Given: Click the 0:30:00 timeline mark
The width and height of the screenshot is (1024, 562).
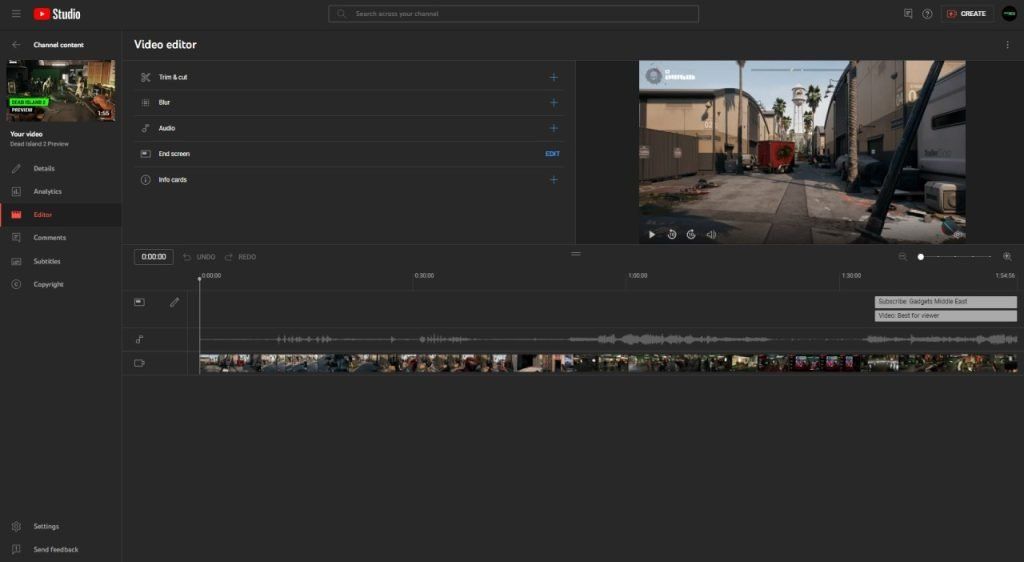Looking at the screenshot, I should pos(424,275).
